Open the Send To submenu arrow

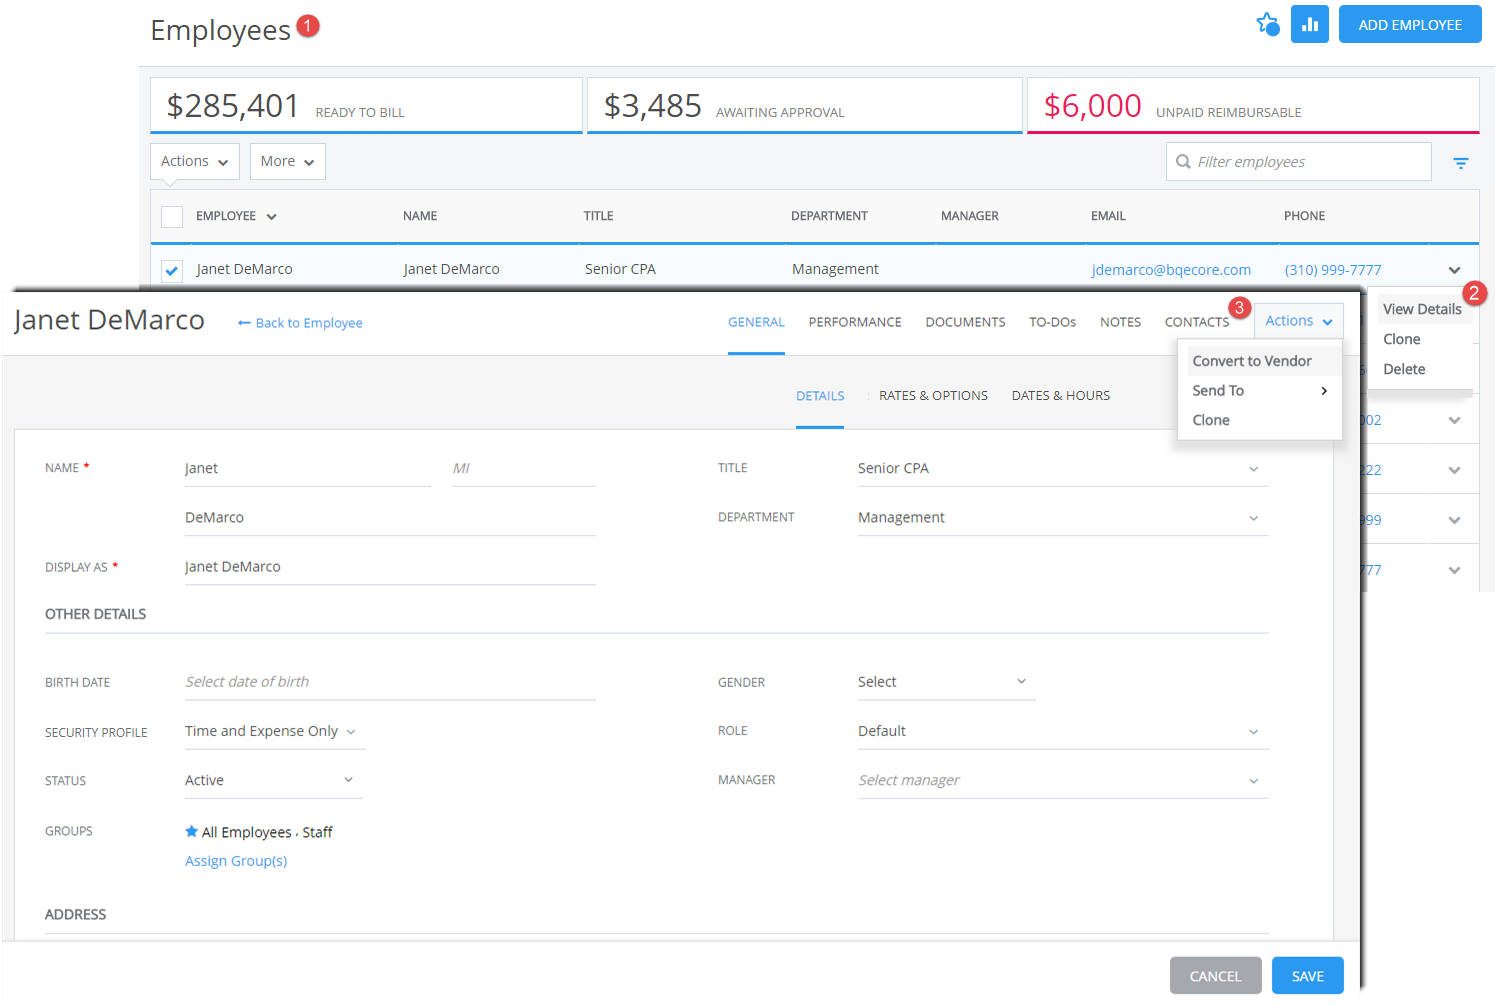(x=1324, y=391)
